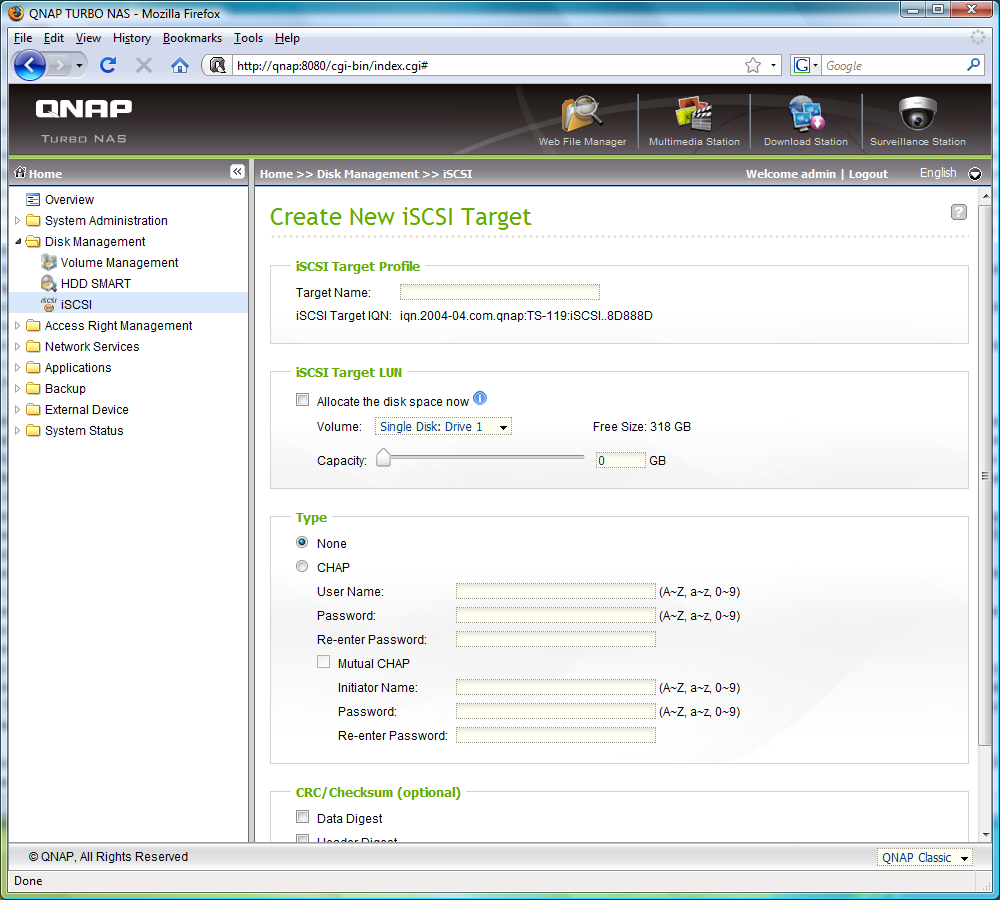Click the Capacity slider handle
This screenshot has width=1000, height=900.
[x=383, y=457]
